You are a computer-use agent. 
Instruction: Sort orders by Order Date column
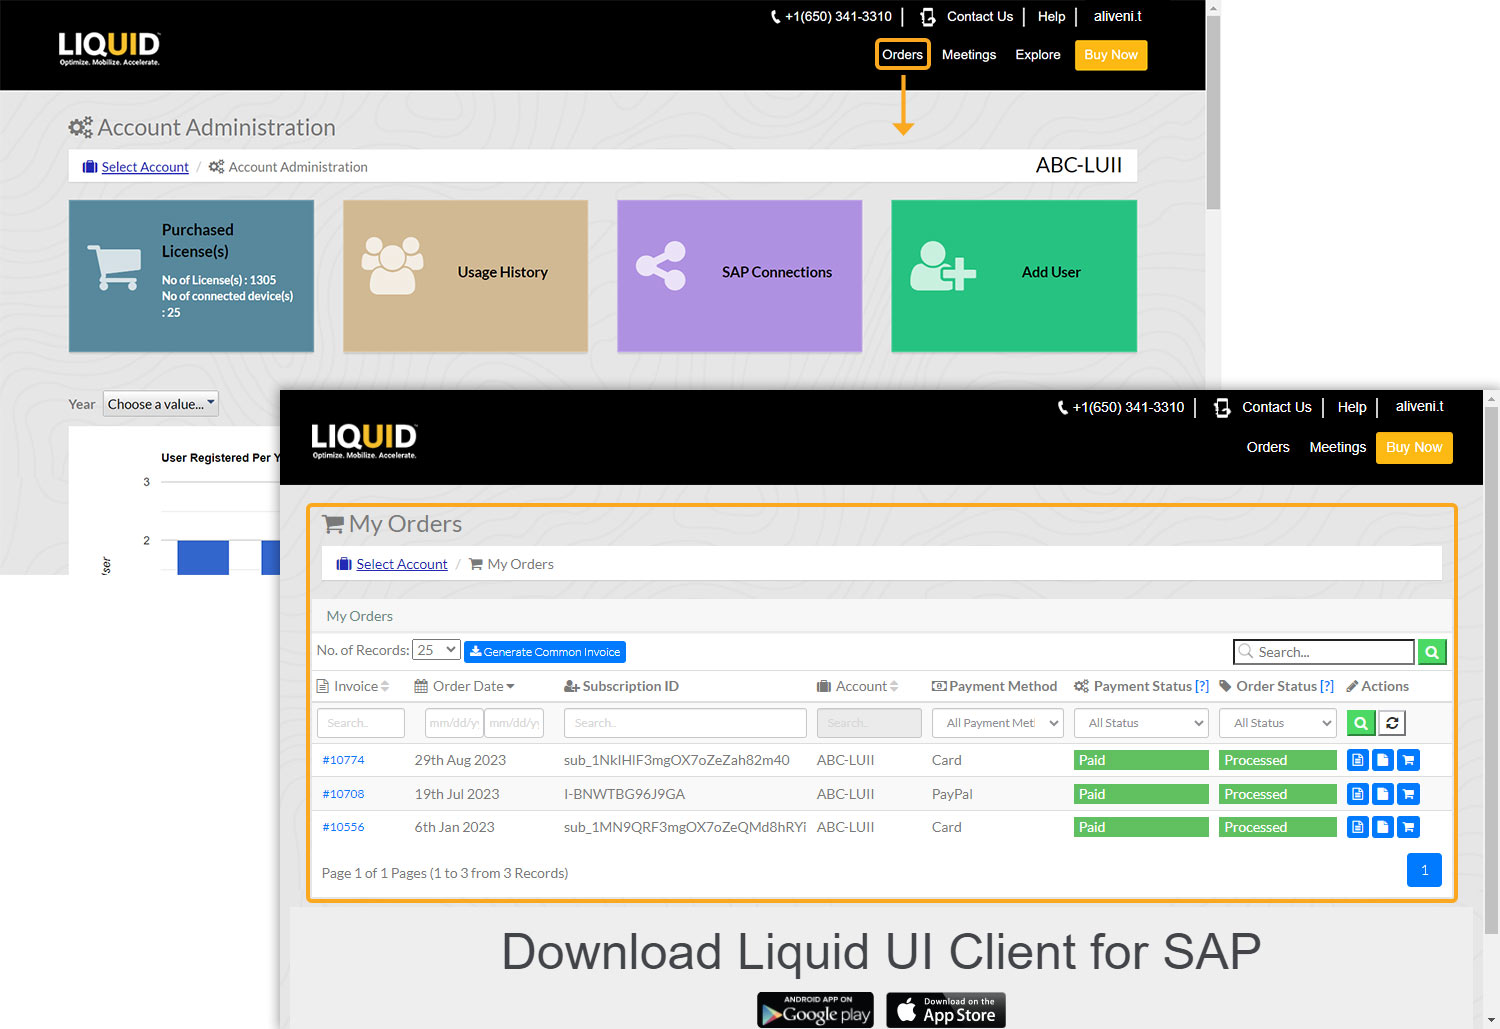465,686
